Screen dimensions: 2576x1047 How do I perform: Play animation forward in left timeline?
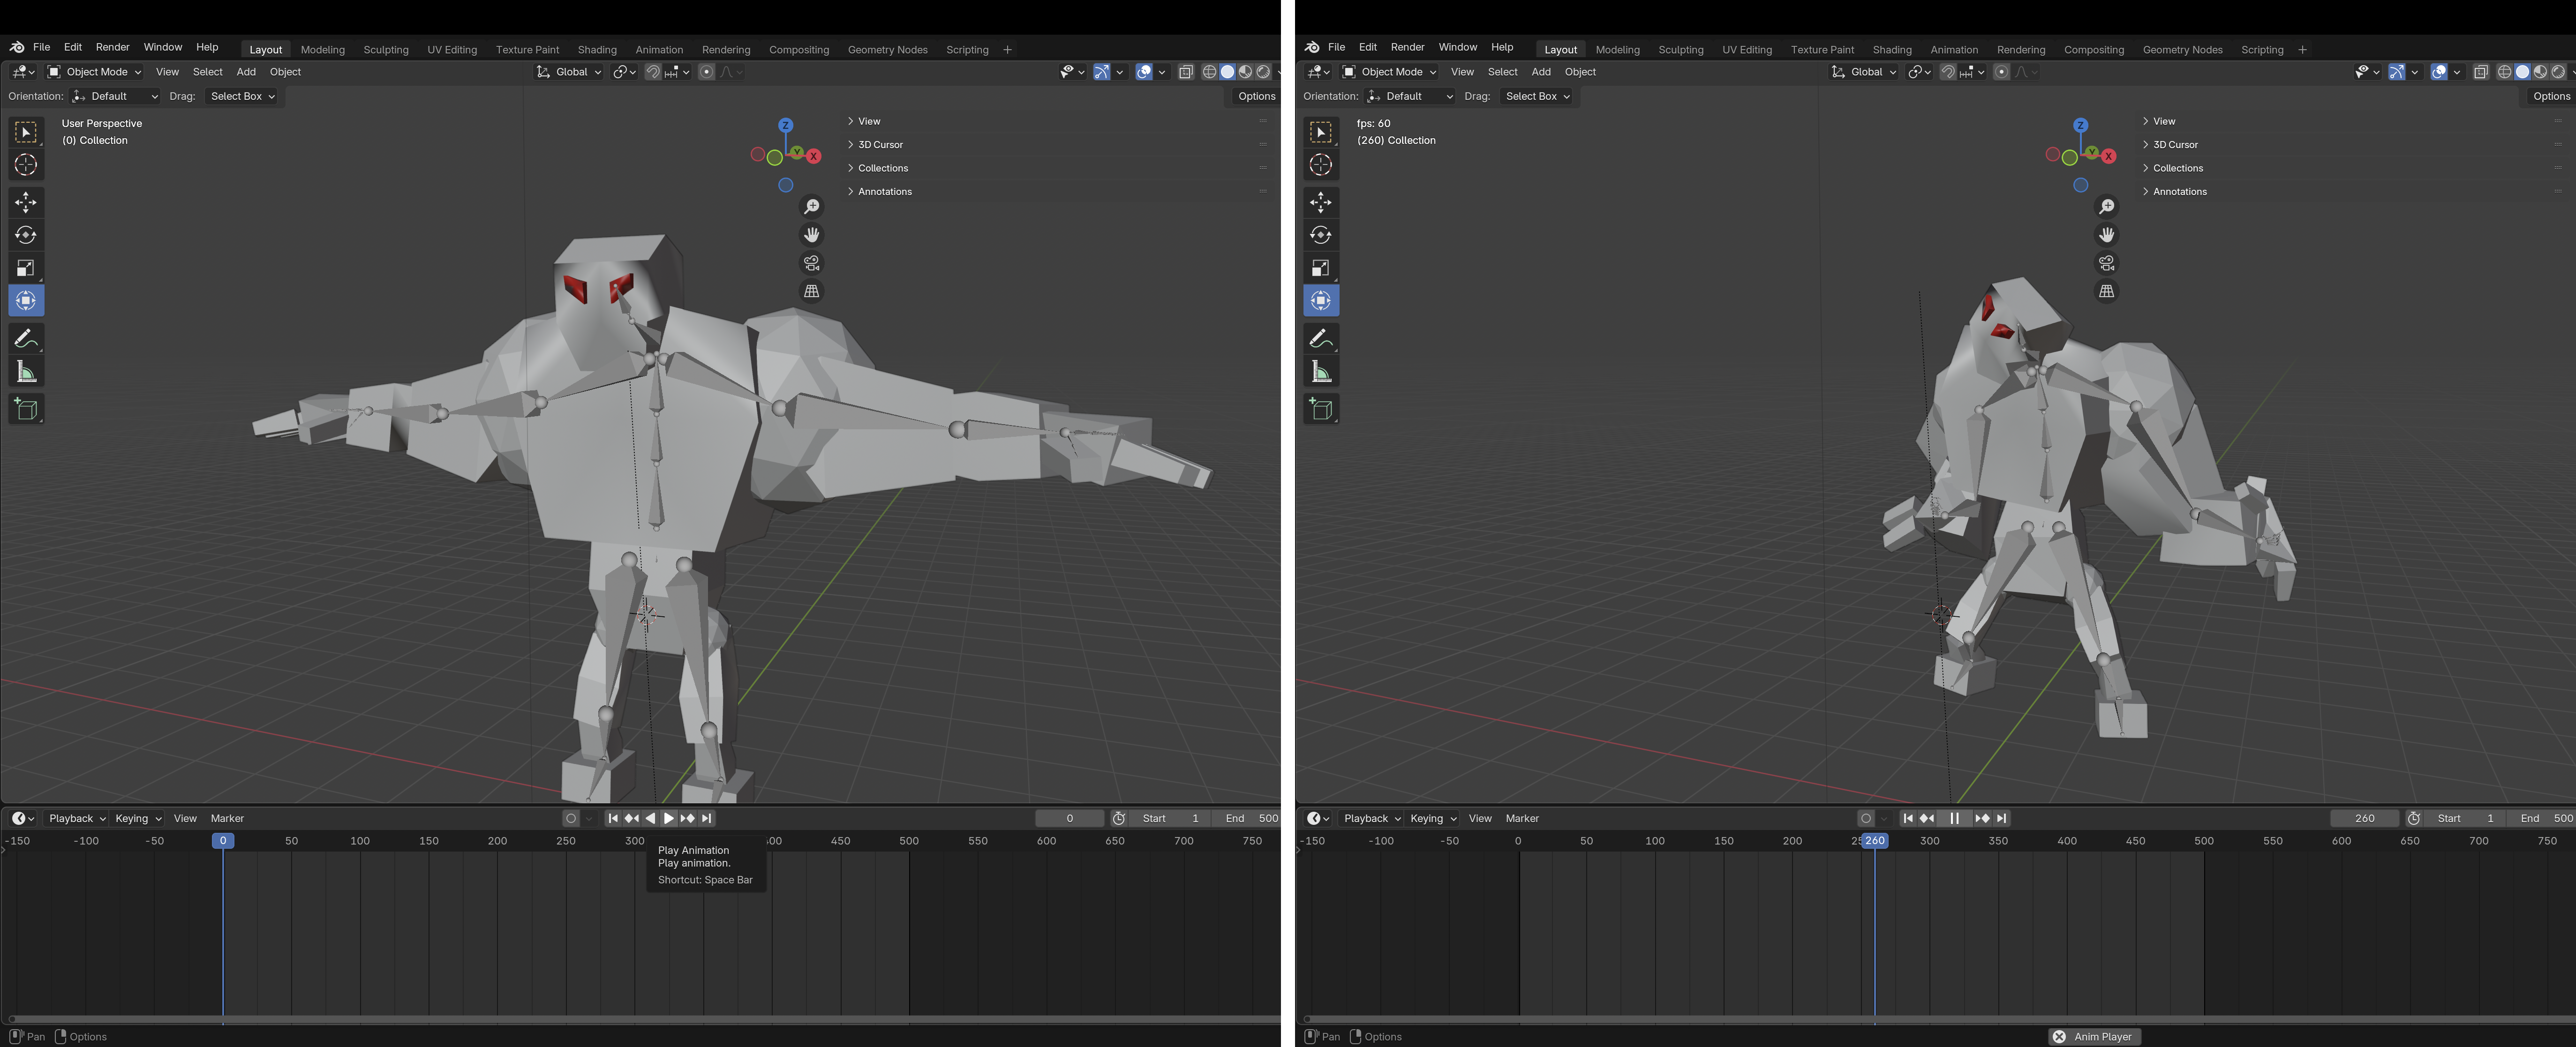(x=669, y=818)
